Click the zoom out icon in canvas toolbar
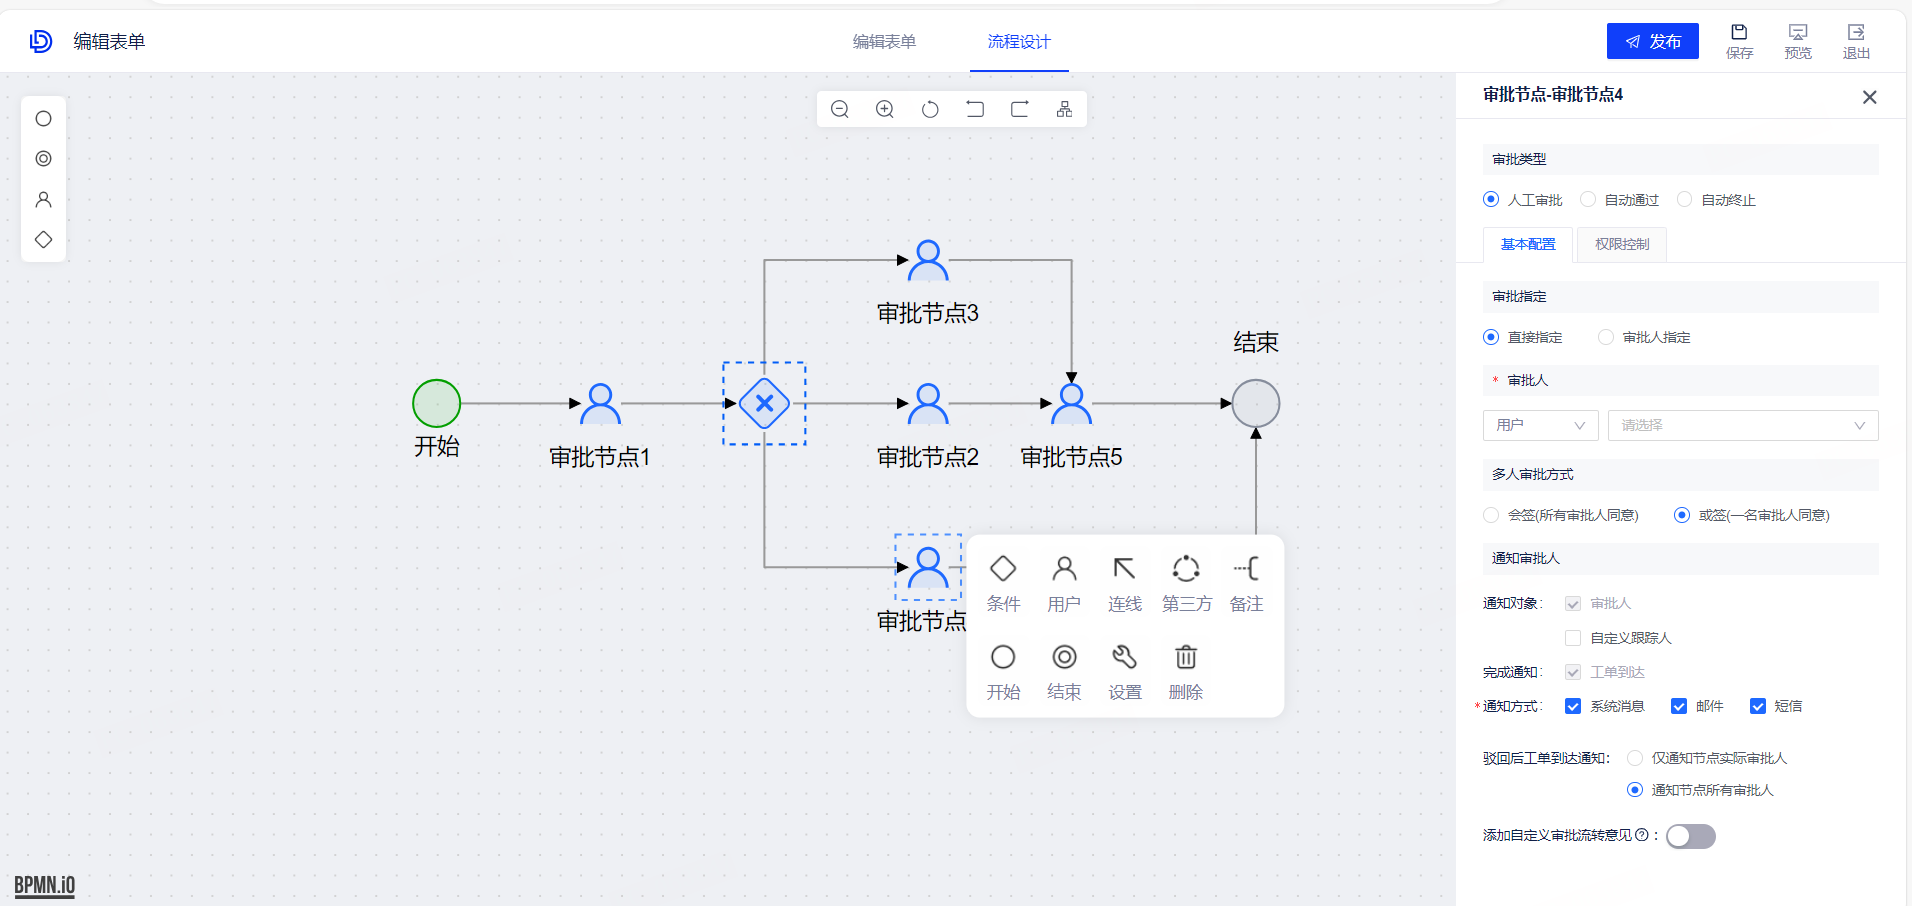Image resolution: width=1912 pixels, height=906 pixels. click(x=840, y=109)
